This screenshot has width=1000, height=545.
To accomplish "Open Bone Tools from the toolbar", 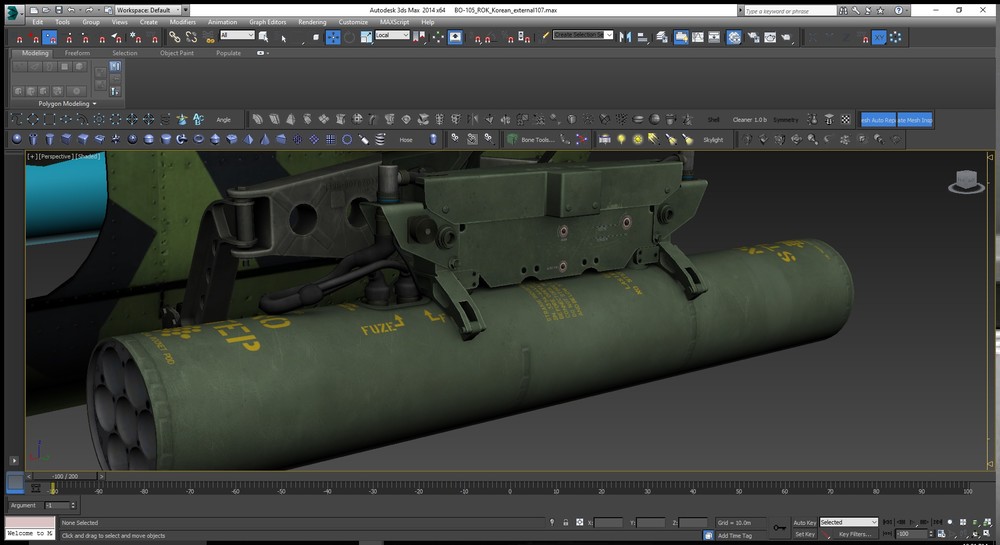I will pos(536,140).
